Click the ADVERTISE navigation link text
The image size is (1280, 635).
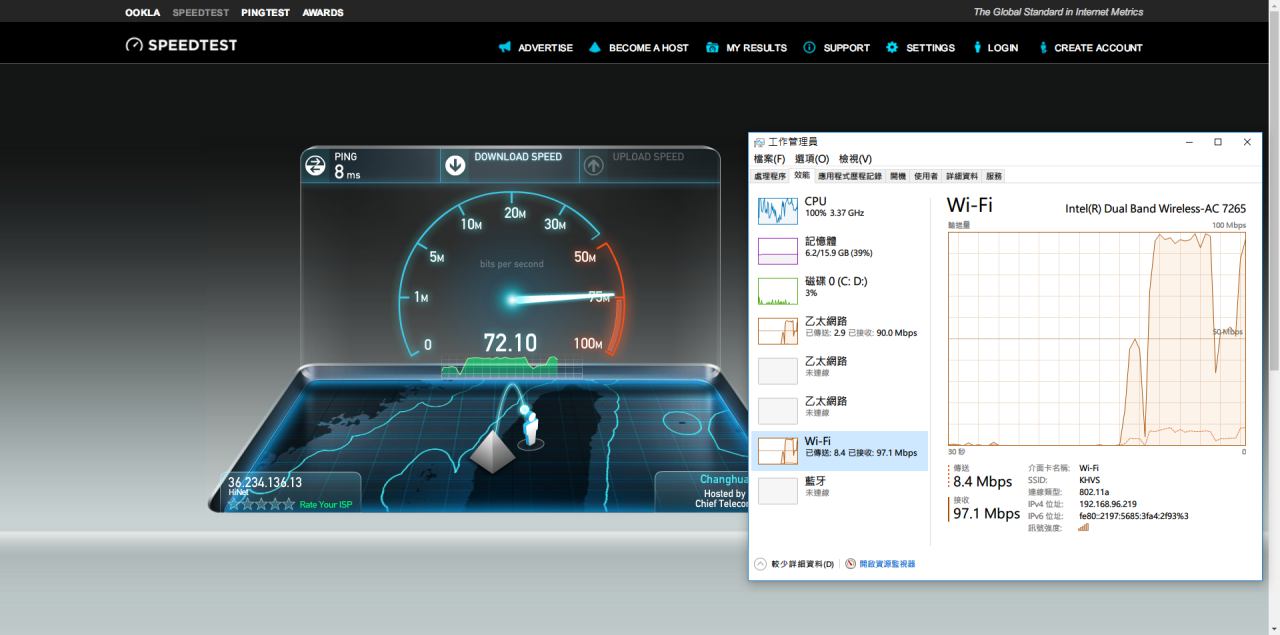click(x=545, y=48)
